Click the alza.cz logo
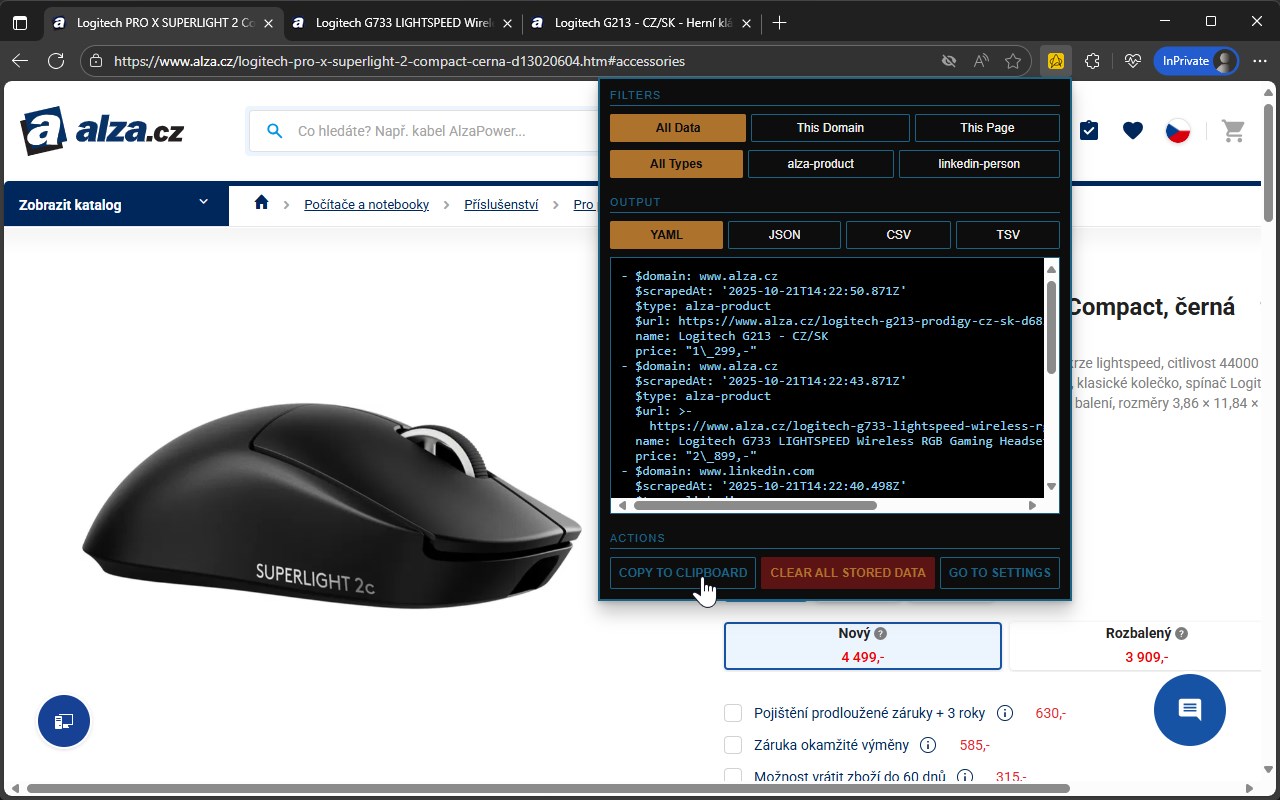The image size is (1280, 800). (102, 130)
